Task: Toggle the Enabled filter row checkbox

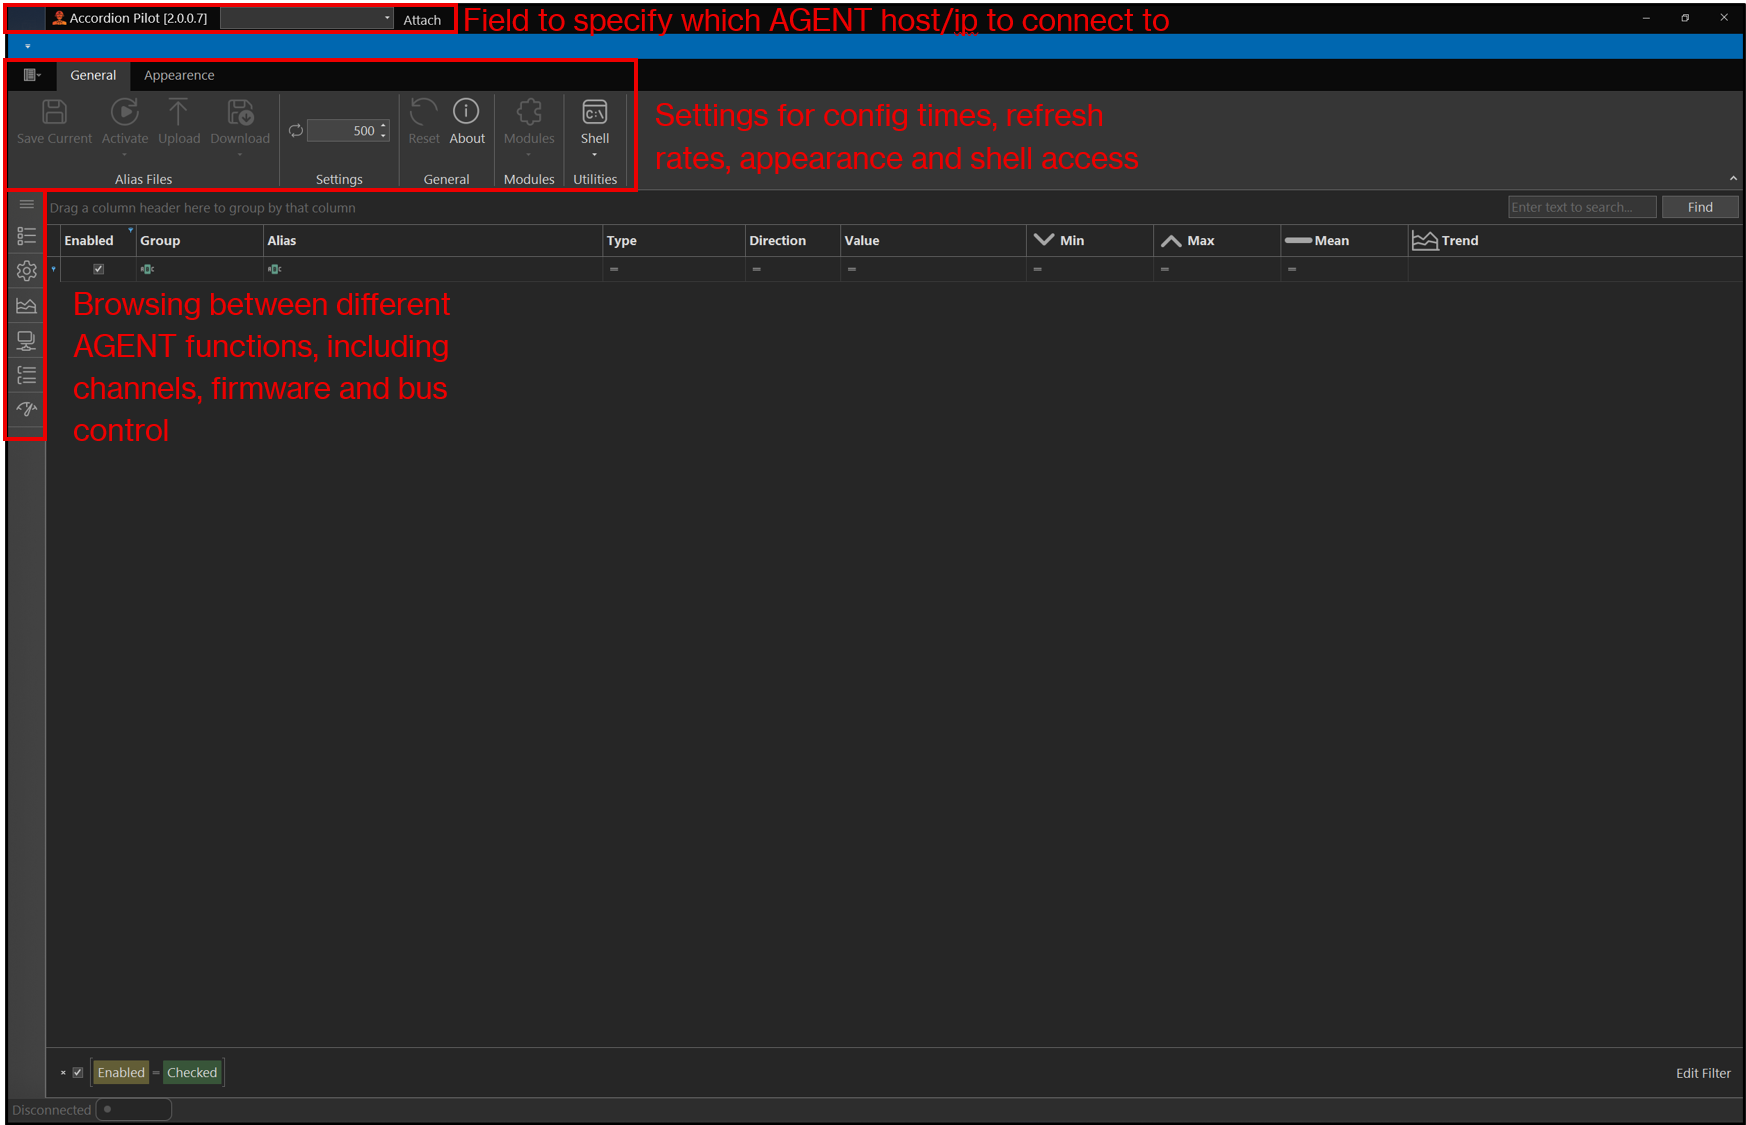Action: tap(98, 269)
